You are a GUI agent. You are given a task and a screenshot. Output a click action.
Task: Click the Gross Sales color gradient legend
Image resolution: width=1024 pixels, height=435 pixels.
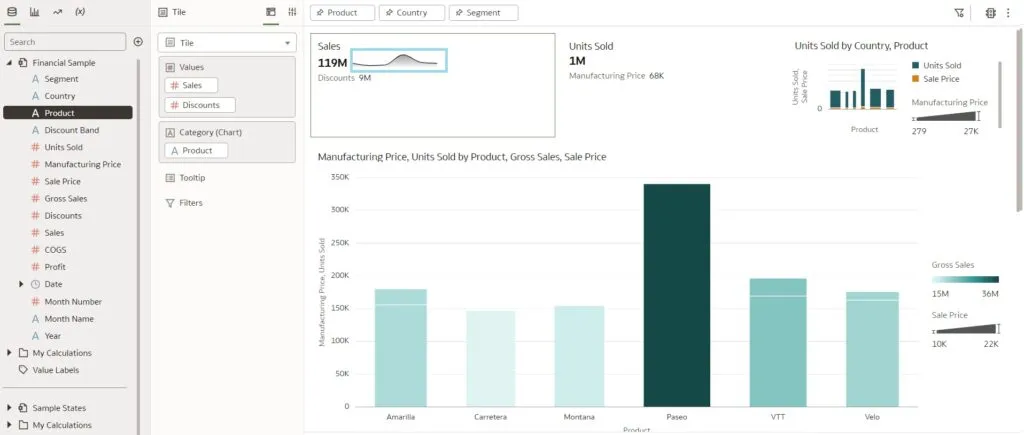point(964,279)
